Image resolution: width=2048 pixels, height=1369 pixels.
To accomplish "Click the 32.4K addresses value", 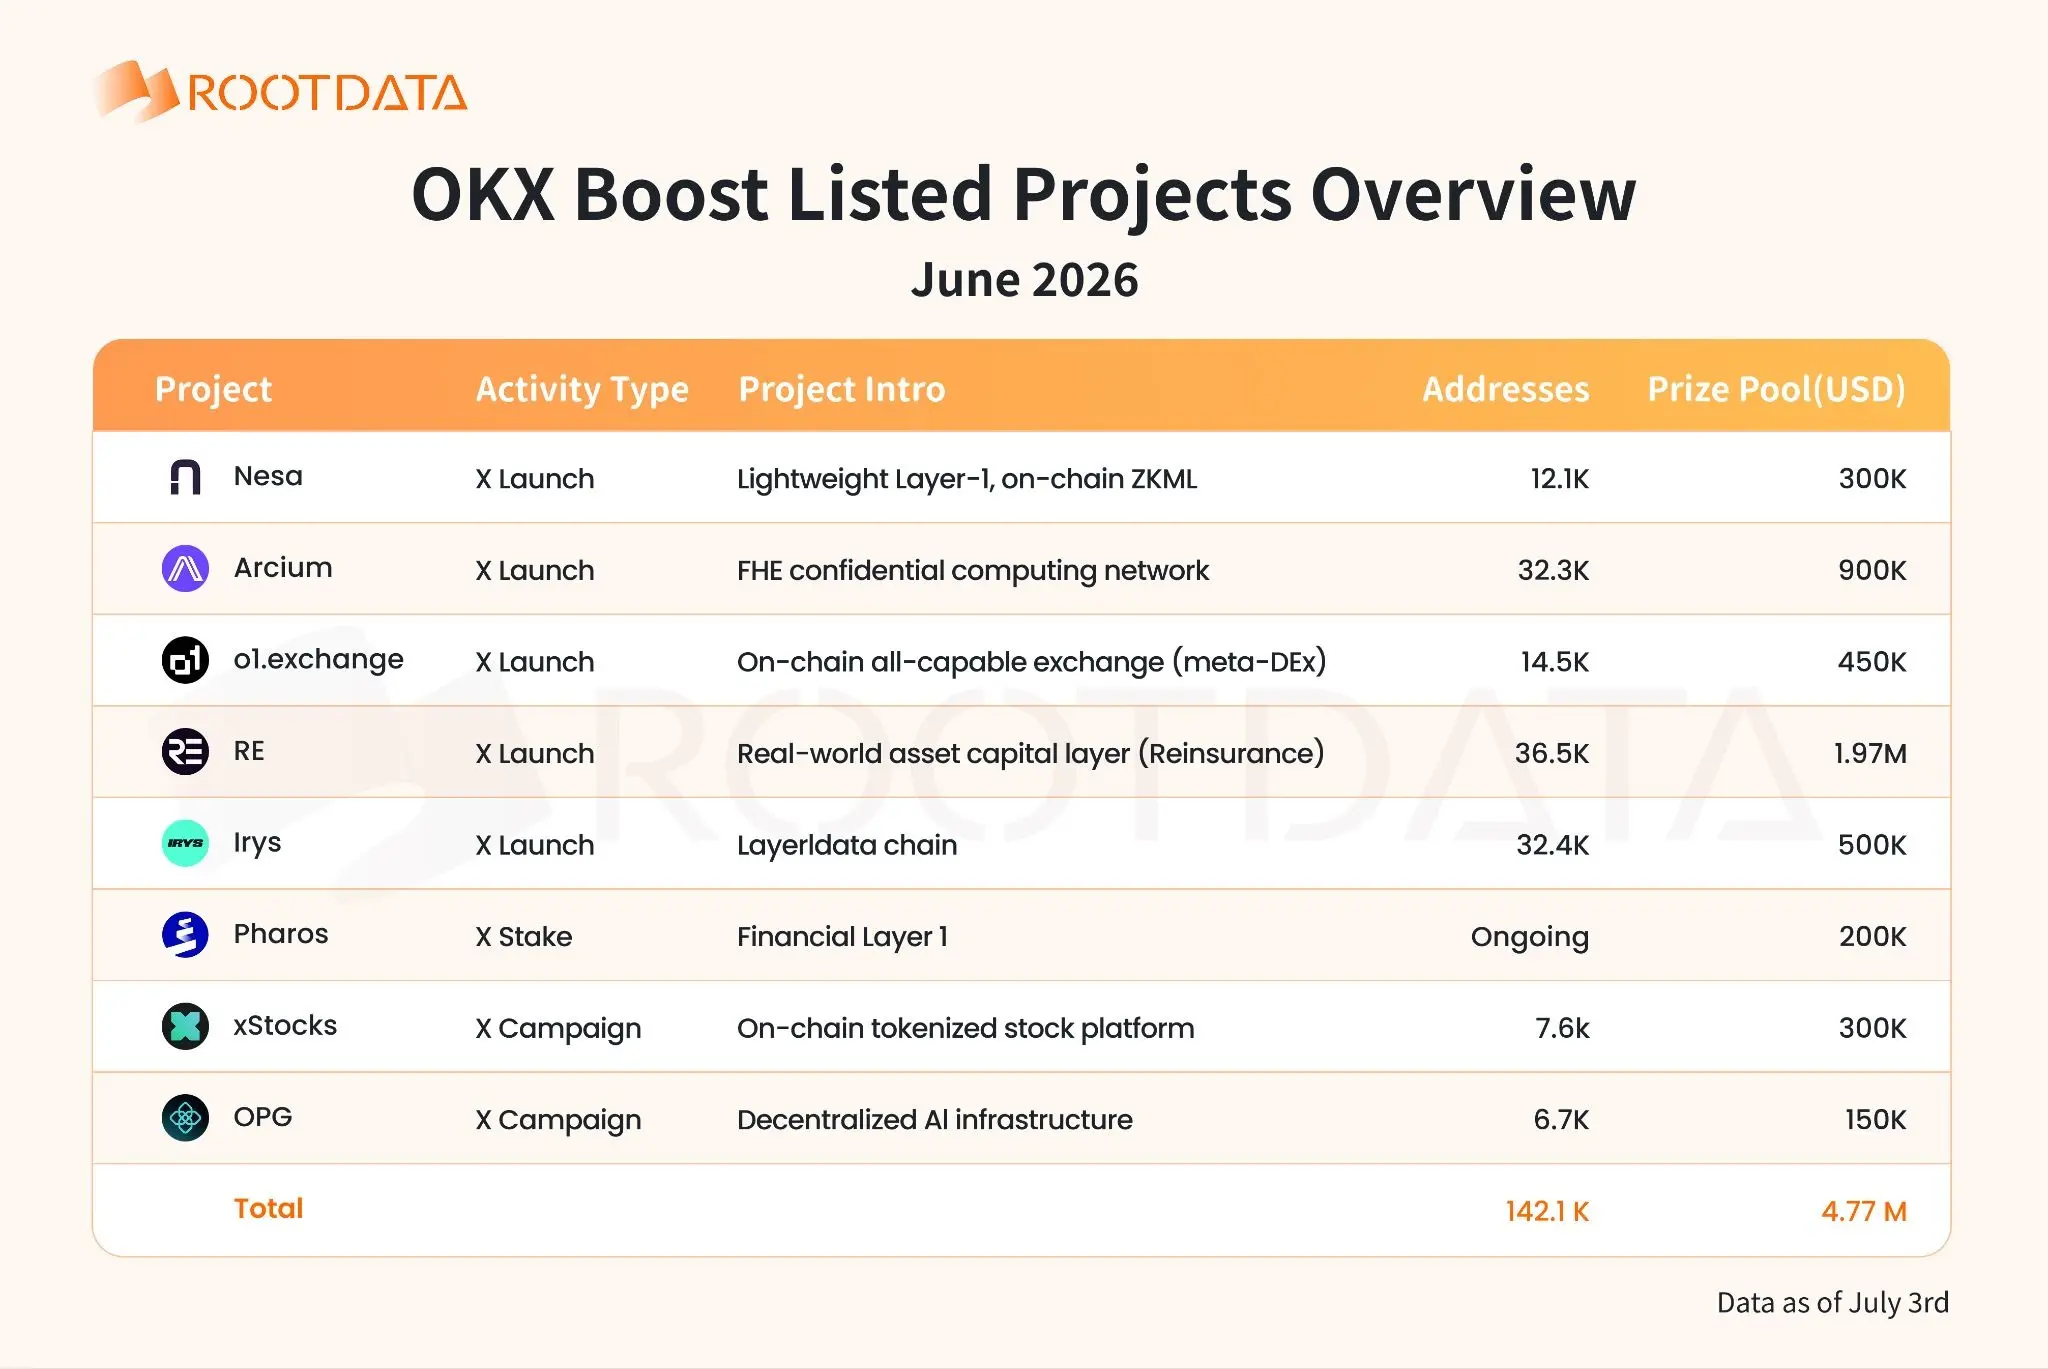I will (x=1553, y=845).
